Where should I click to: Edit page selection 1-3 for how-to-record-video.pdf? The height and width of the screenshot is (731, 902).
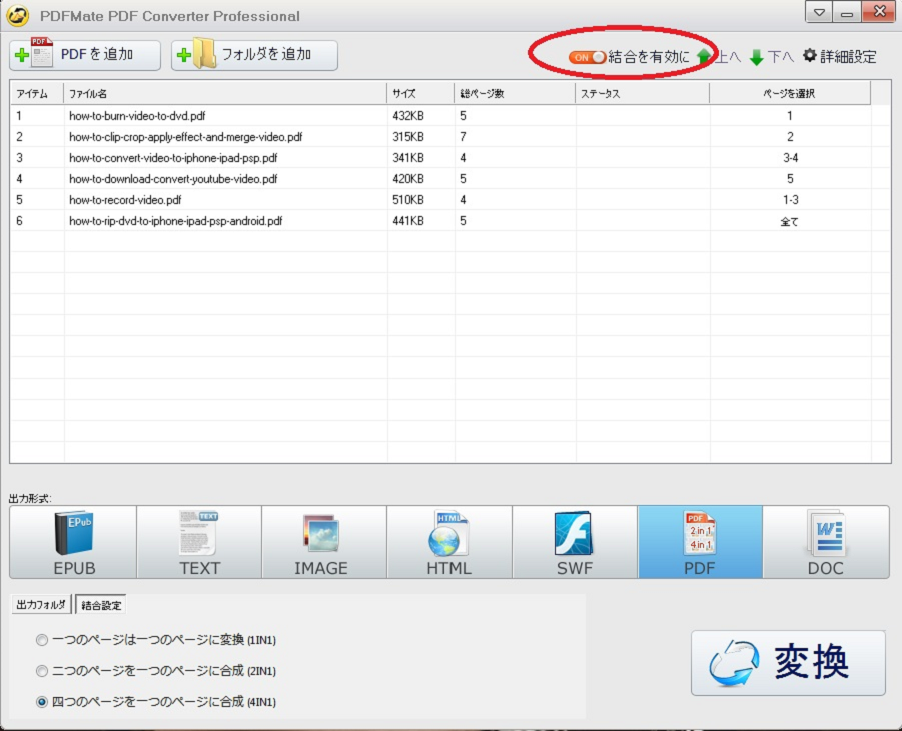790,200
